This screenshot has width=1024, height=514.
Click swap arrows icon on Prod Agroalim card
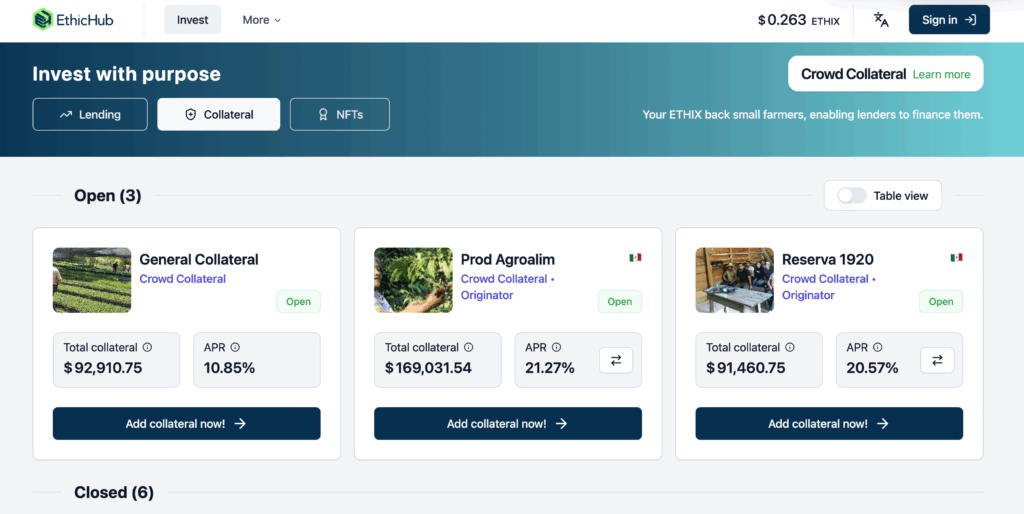(616, 360)
